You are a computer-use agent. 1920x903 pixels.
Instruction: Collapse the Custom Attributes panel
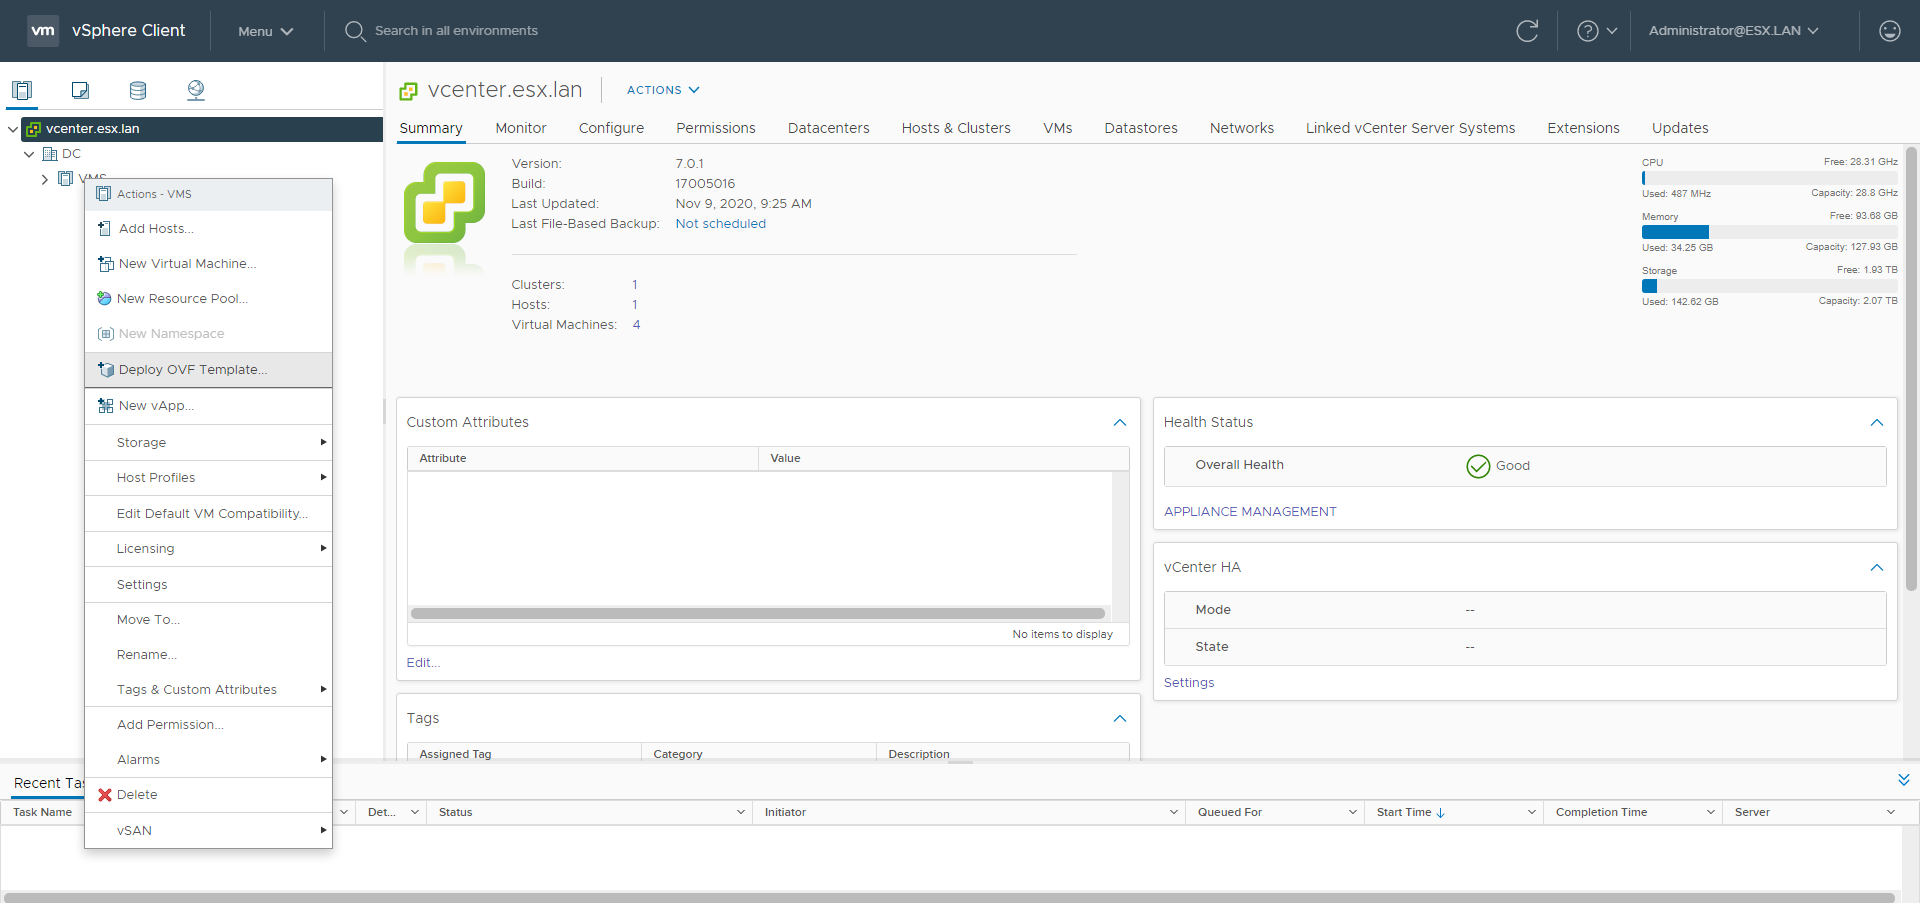[x=1119, y=423]
